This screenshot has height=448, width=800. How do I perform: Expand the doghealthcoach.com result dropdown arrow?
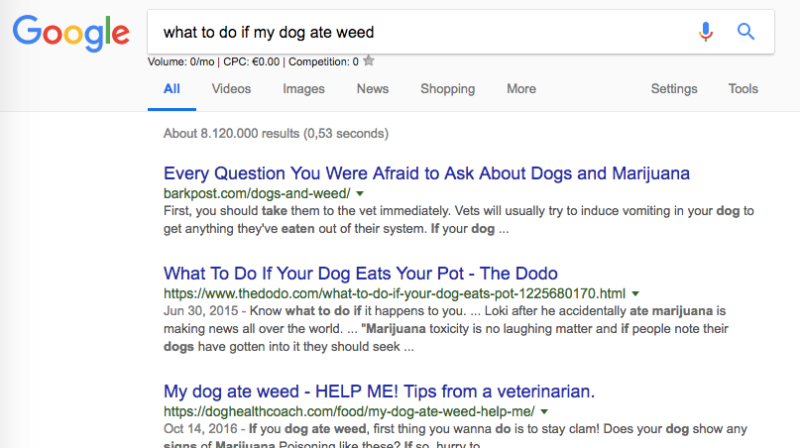point(544,411)
